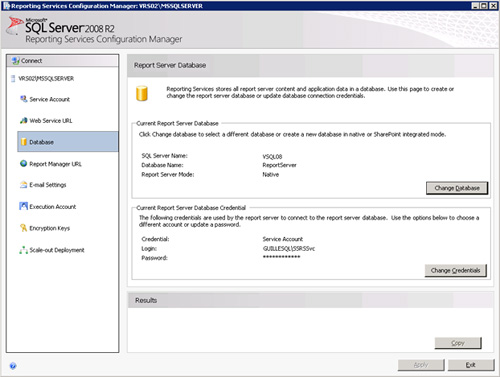Click the Encryption Keys key icon
This screenshot has width=500, height=377.
click(x=23, y=228)
